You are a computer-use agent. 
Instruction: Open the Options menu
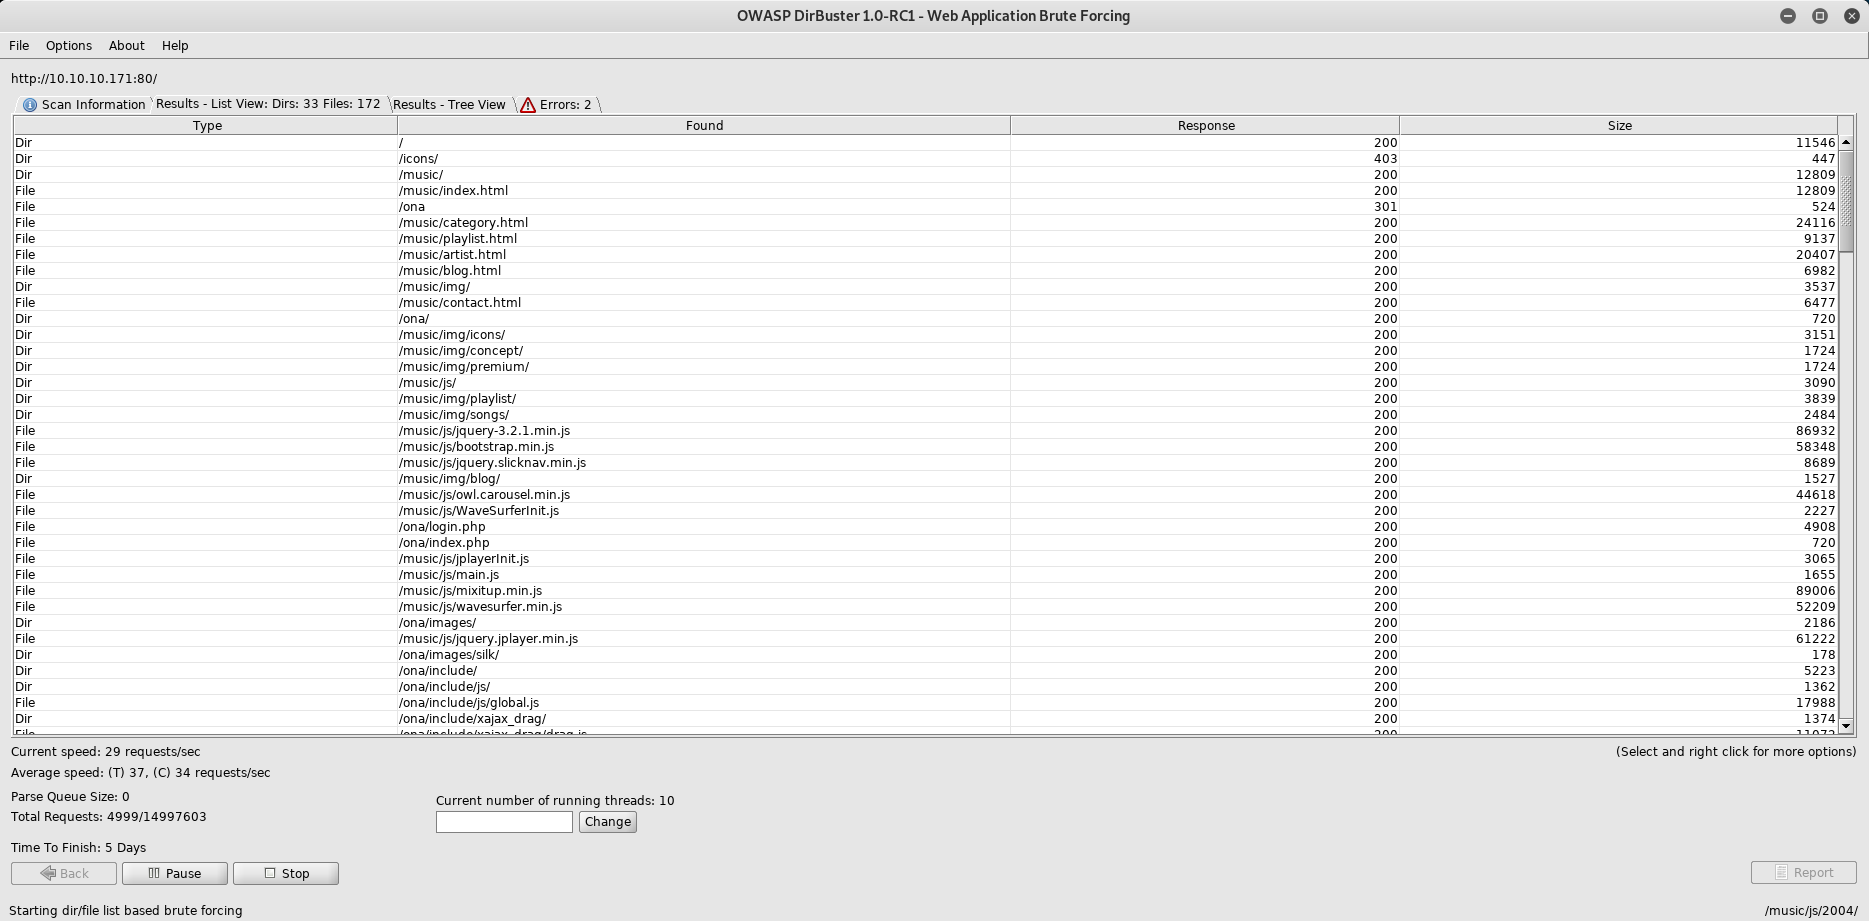point(69,45)
